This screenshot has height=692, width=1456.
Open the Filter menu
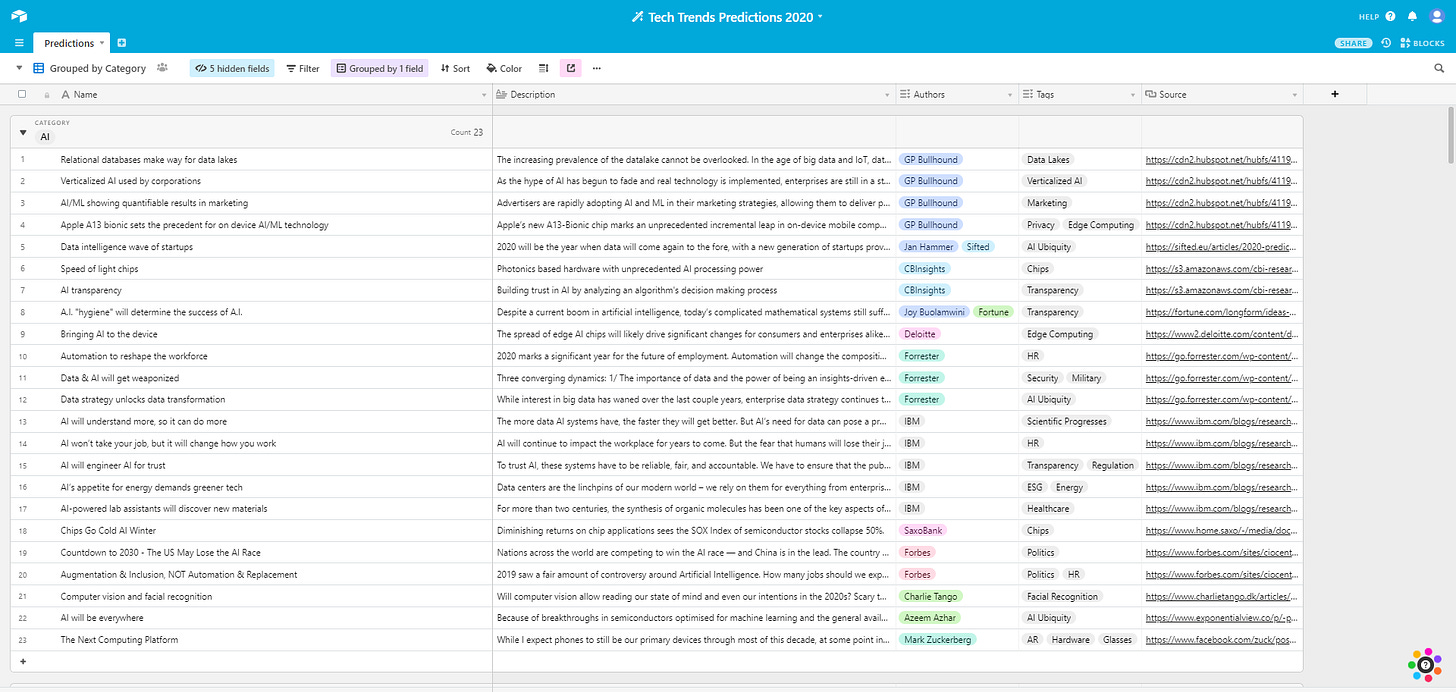303,68
